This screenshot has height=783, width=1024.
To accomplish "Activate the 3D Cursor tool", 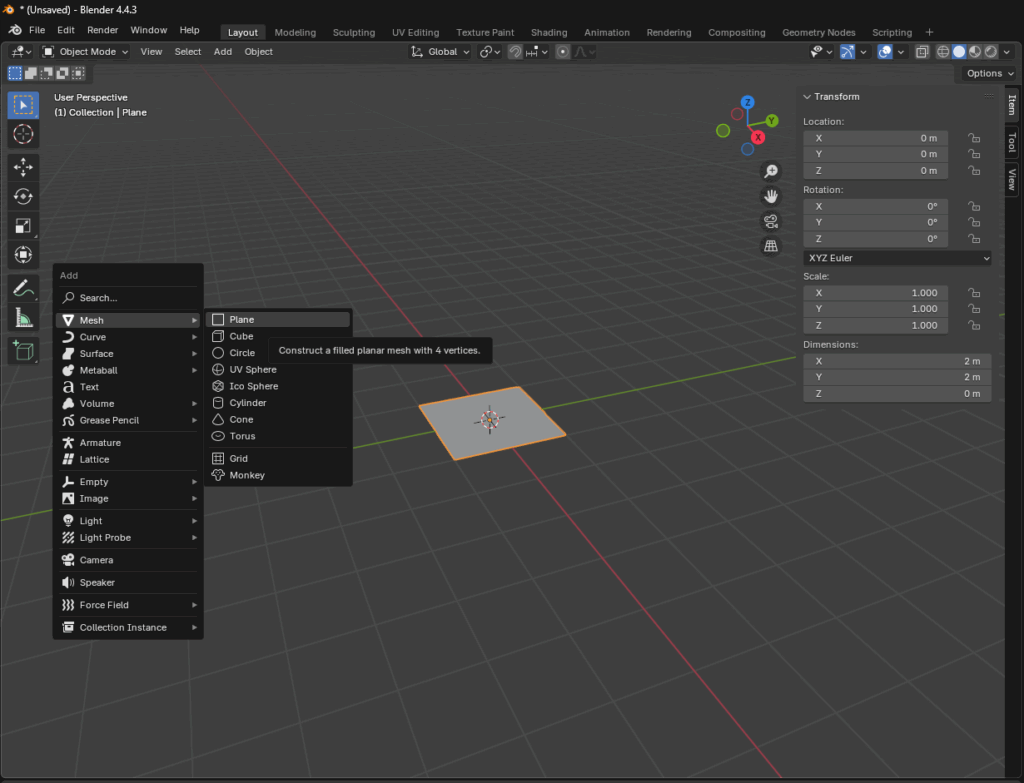I will coord(23,134).
